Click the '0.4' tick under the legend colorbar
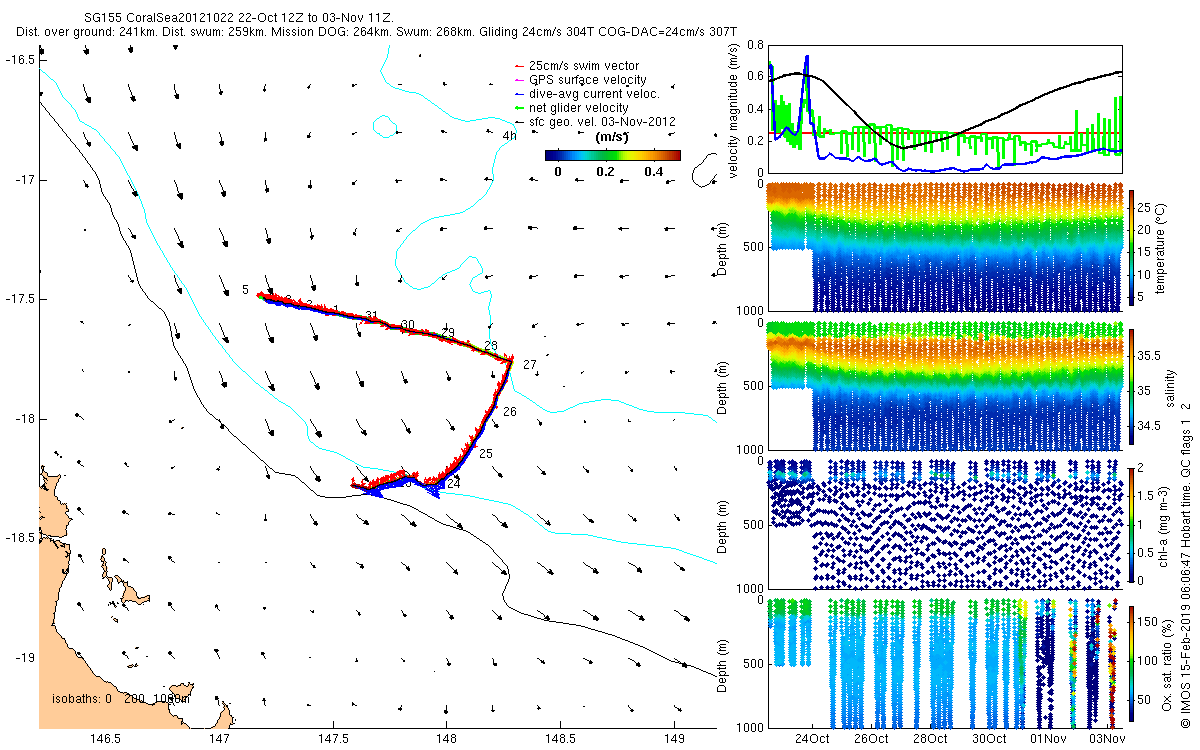Viewport: 1200px width, 750px height. pos(654,171)
